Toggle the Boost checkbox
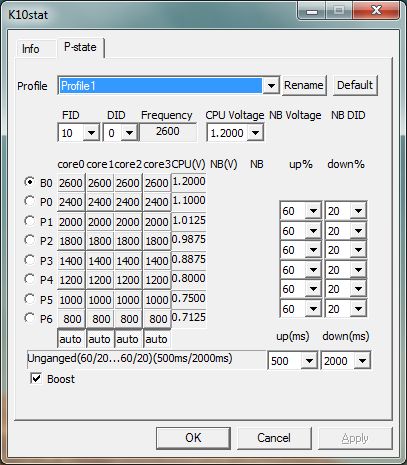 pos(36,378)
